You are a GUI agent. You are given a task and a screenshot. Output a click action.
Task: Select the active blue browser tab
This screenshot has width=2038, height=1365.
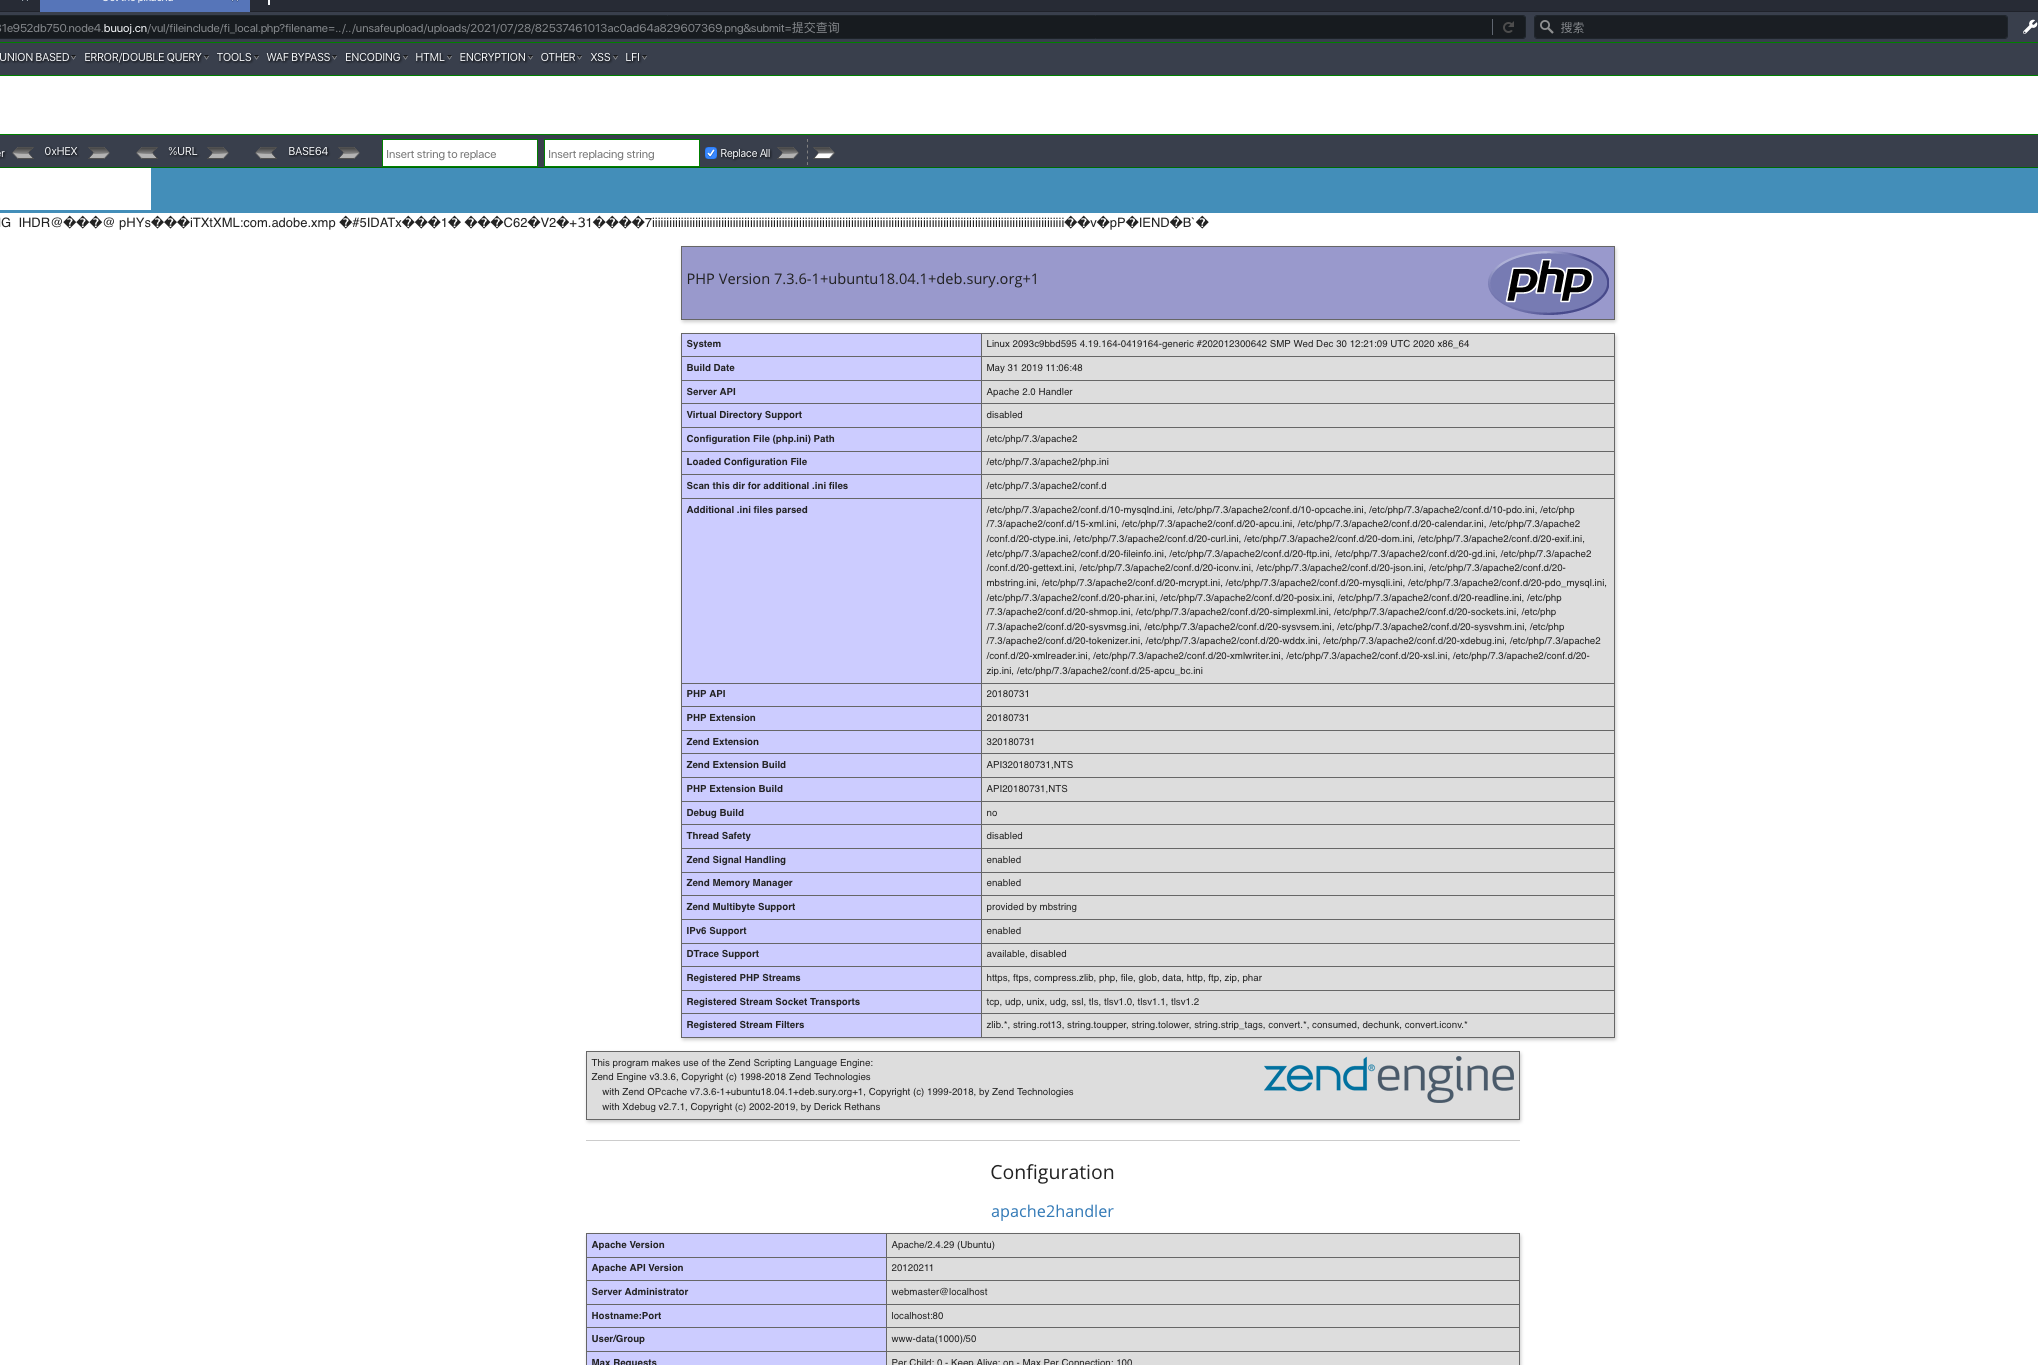[x=144, y=5]
